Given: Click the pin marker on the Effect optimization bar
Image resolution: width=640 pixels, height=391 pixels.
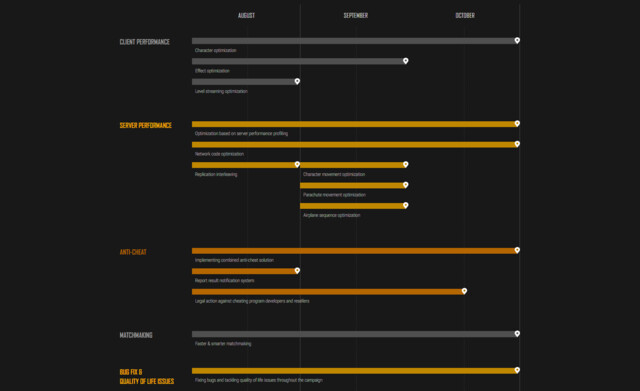Looking at the screenshot, I should pyautogui.click(x=406, y=61).
